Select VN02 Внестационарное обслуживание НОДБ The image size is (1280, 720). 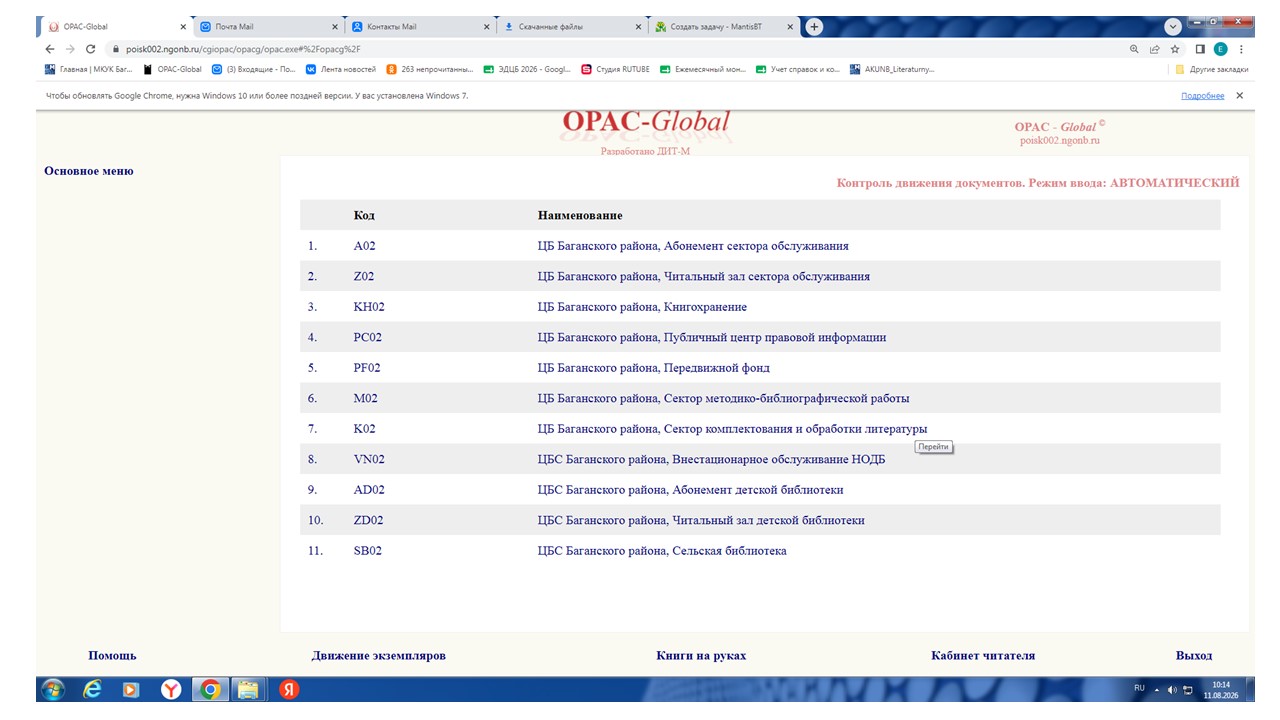[760, 459]
